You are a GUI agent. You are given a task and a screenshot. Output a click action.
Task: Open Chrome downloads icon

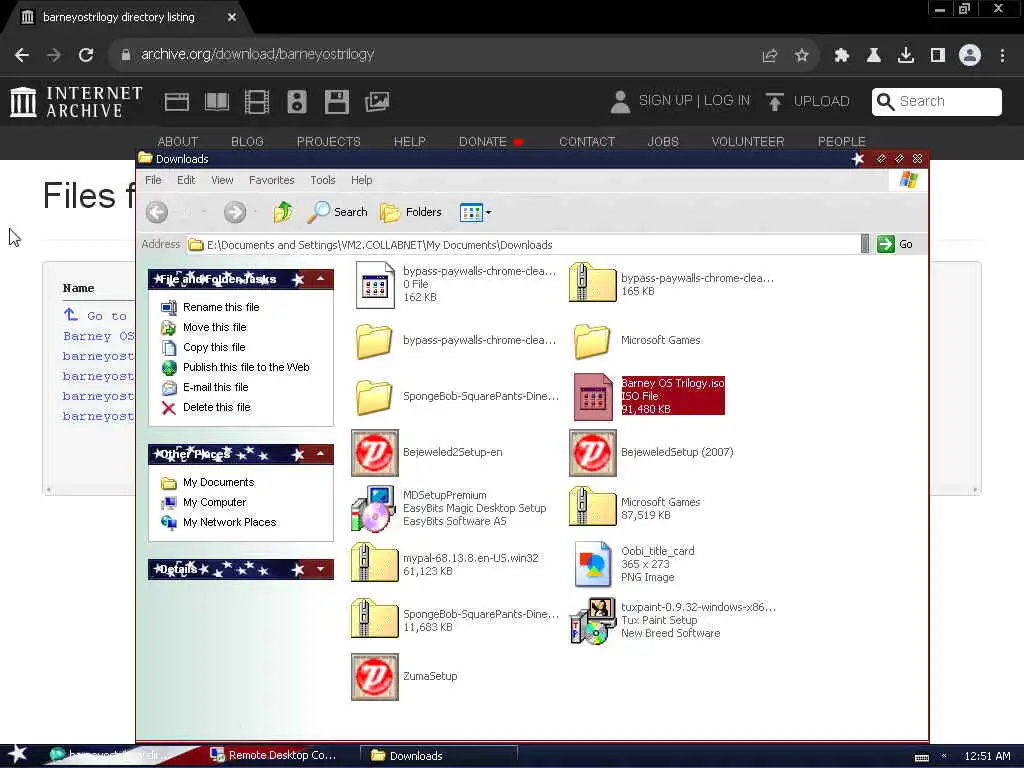coord(906,56)
